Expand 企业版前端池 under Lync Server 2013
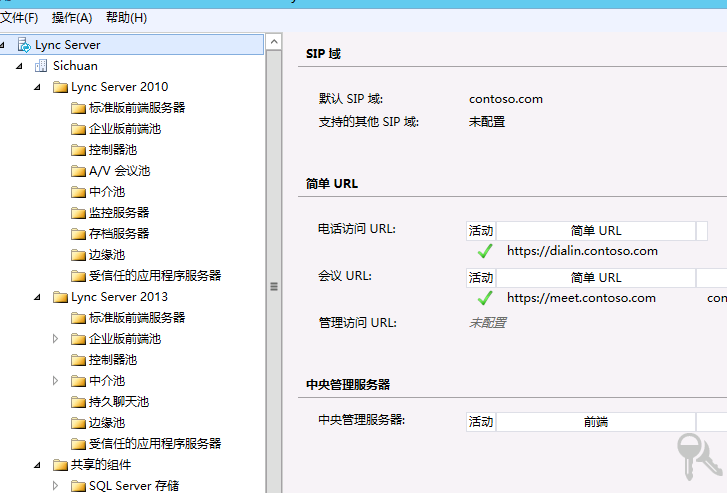Viewport: 727px width, 493px height. click(x=56, y=339)
